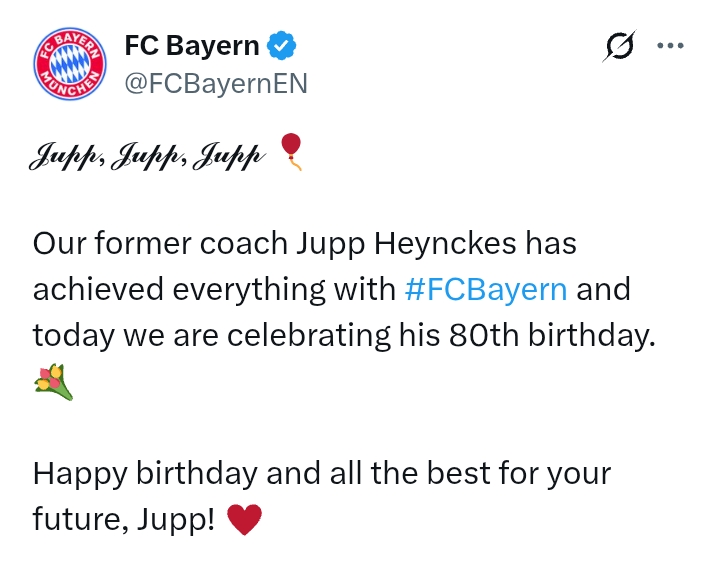Viewport: 720px width, 561px height.
Task: Click the words "Happy birthday"
Action: coord(145,471)
